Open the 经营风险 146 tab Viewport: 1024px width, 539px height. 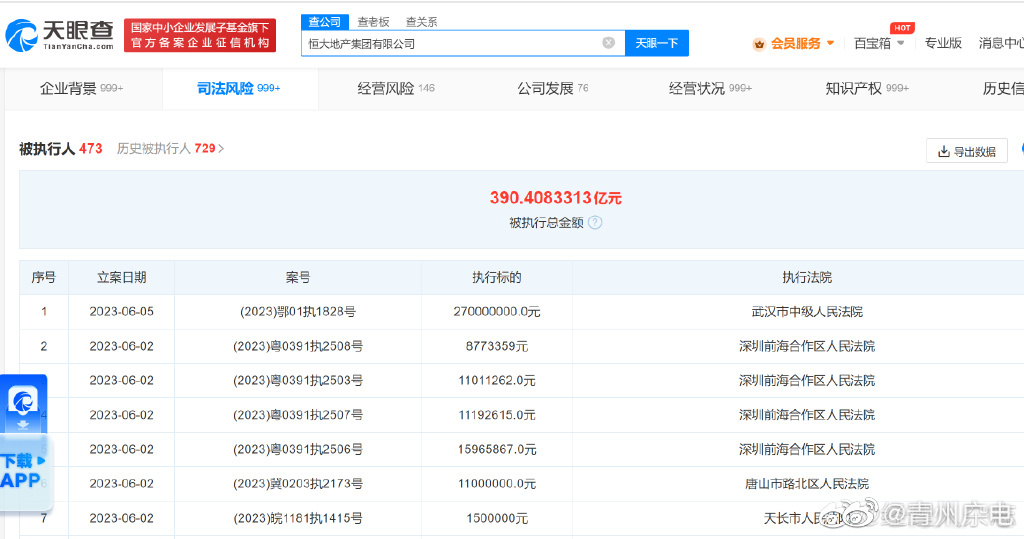[x=396, y=88]
